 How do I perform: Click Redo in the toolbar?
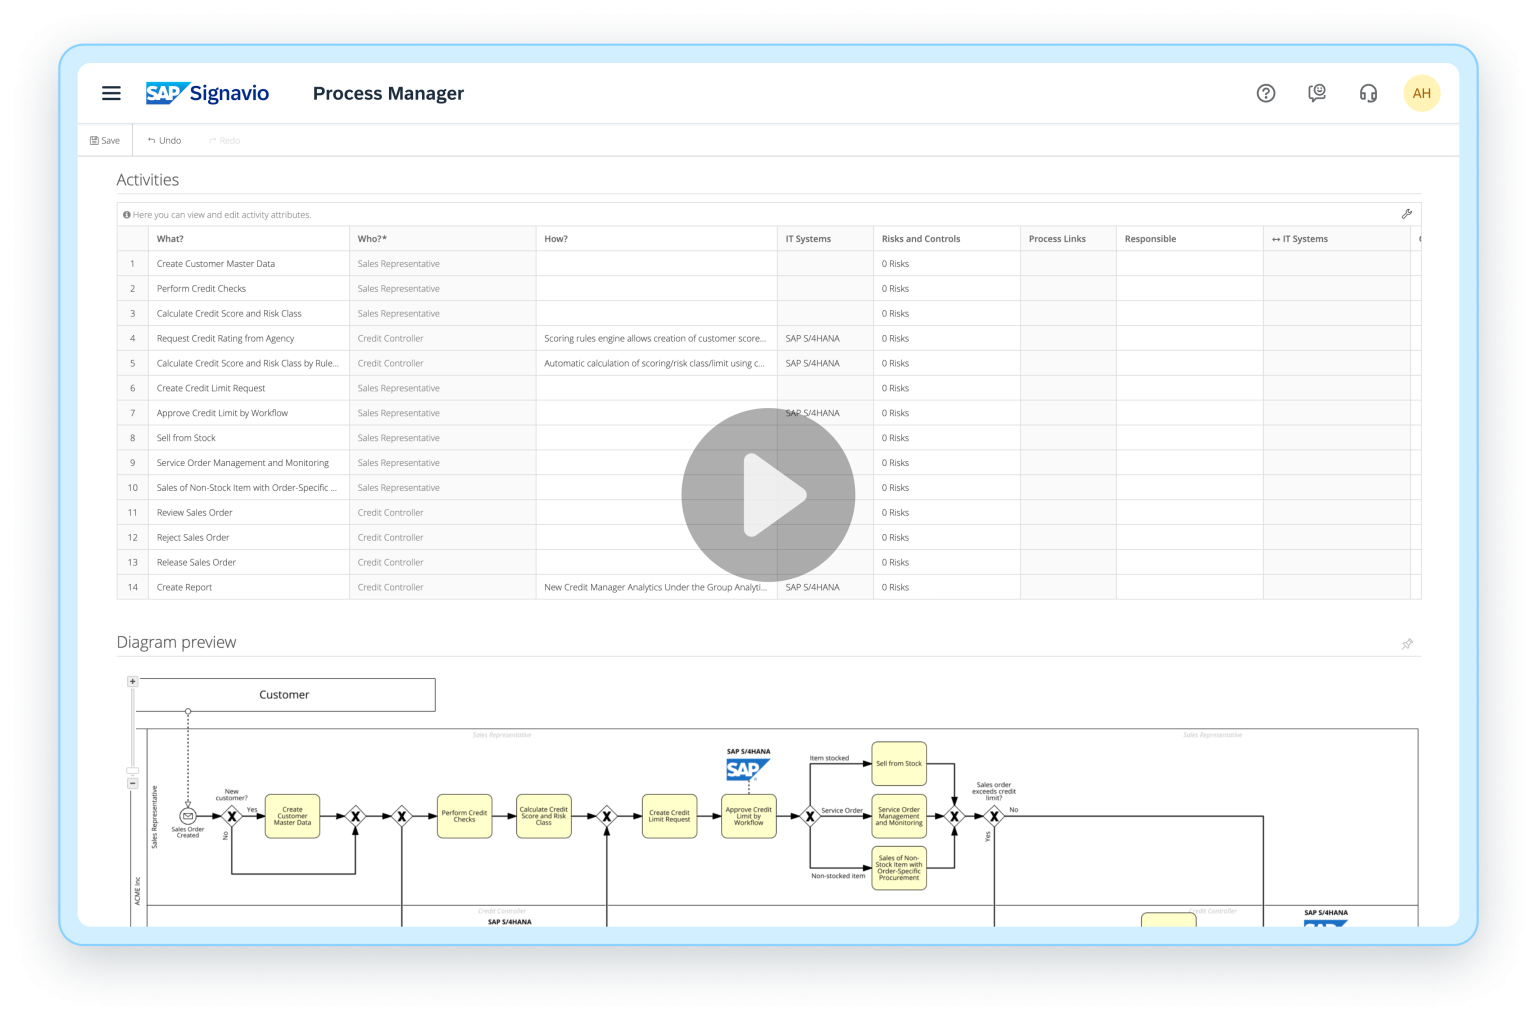(223, 140)
